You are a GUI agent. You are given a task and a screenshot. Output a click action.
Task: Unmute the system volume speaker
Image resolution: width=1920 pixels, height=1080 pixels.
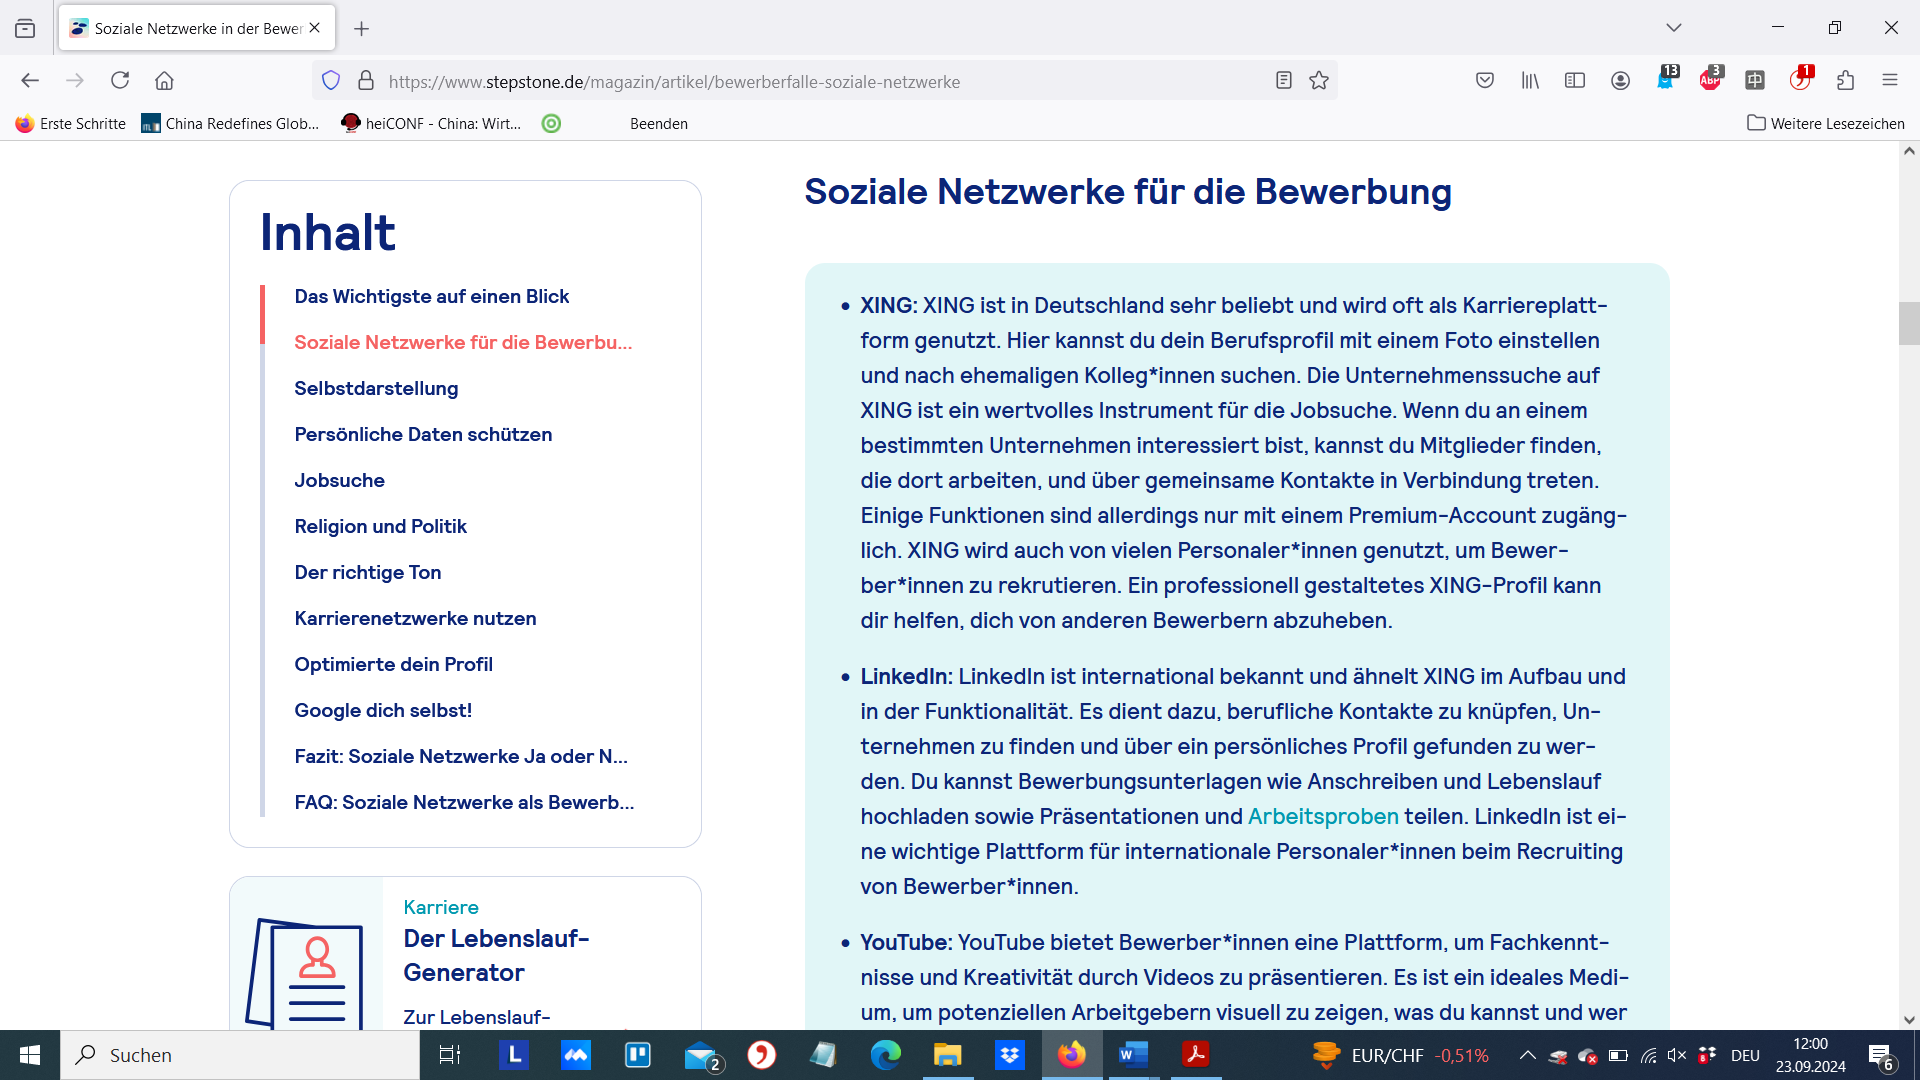click(x=1677, y=1055)
